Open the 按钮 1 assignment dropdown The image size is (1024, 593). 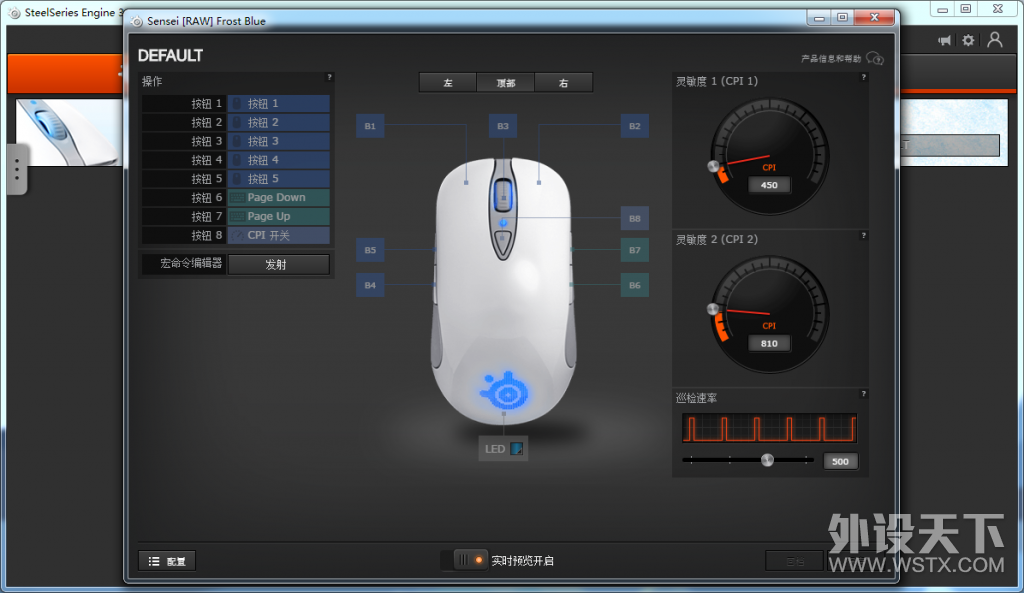278,103
